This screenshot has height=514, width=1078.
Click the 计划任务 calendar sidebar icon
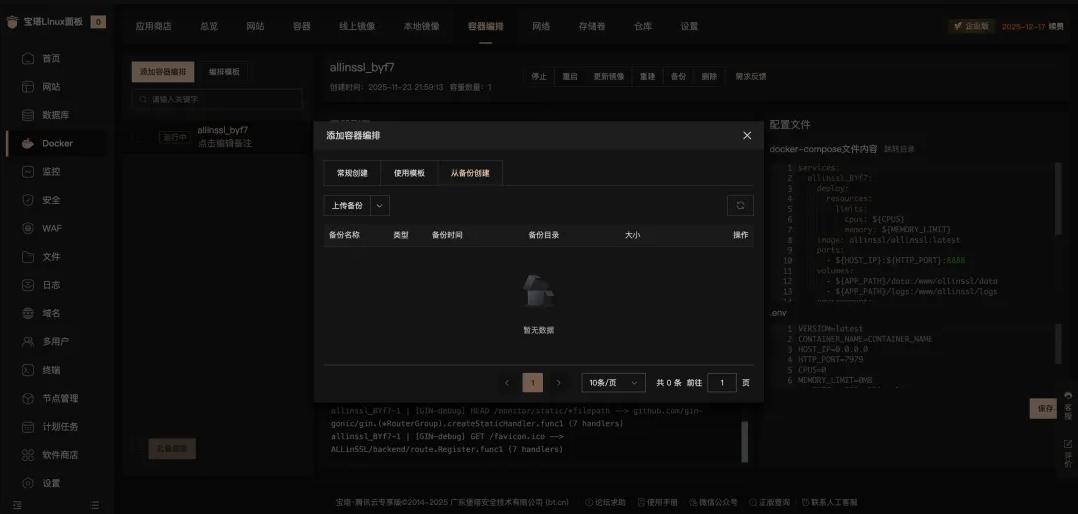[28, 427]
